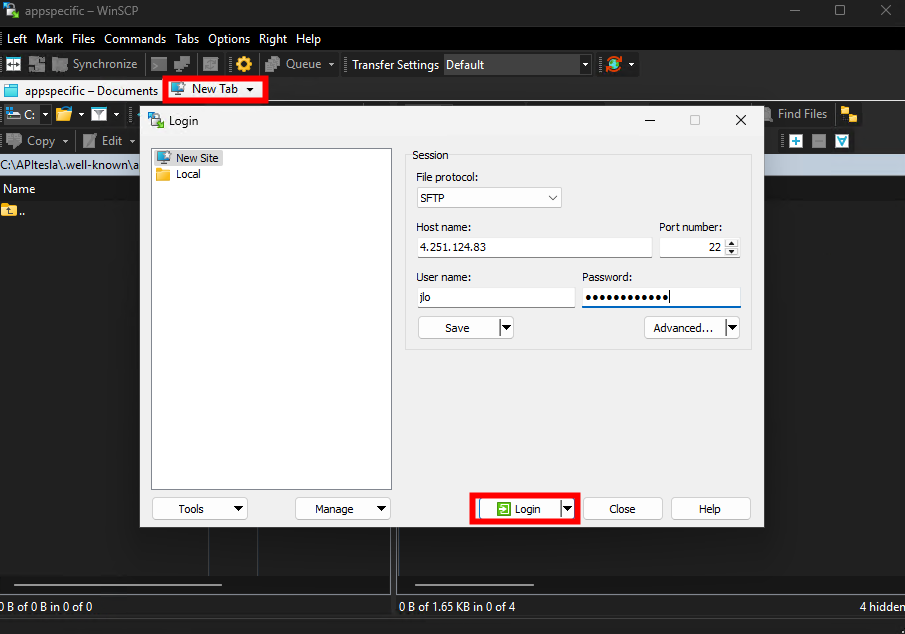Open the Help menu in menu bar

tap(308, 39)
